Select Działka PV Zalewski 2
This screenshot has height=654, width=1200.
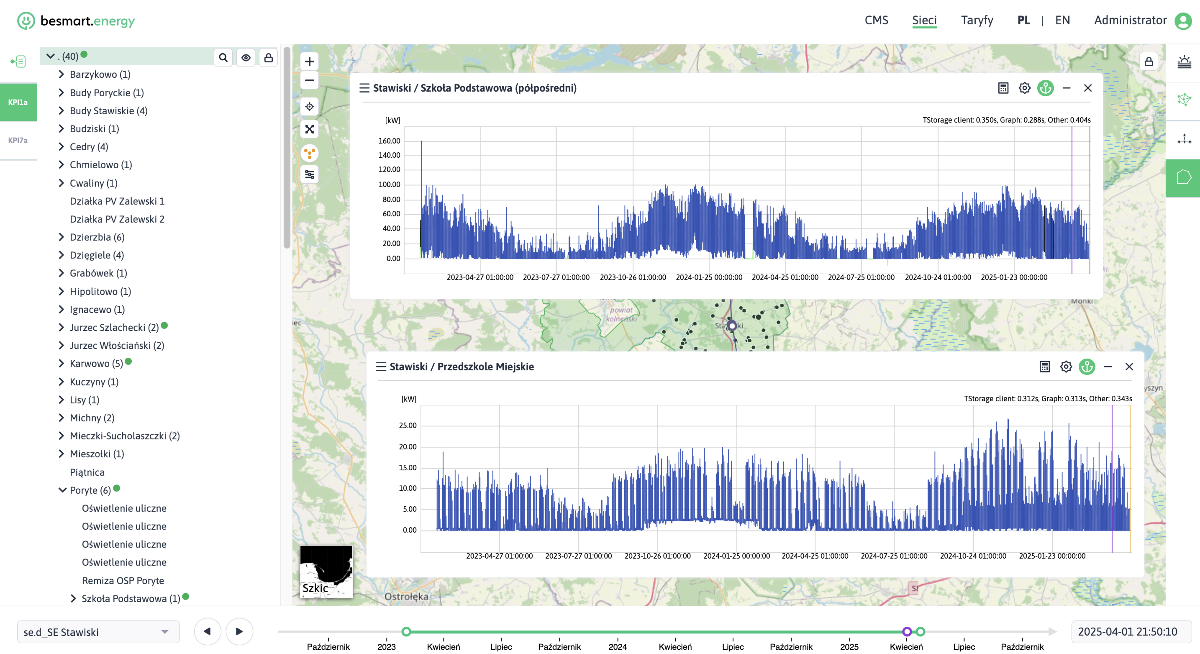coord(117,219)
